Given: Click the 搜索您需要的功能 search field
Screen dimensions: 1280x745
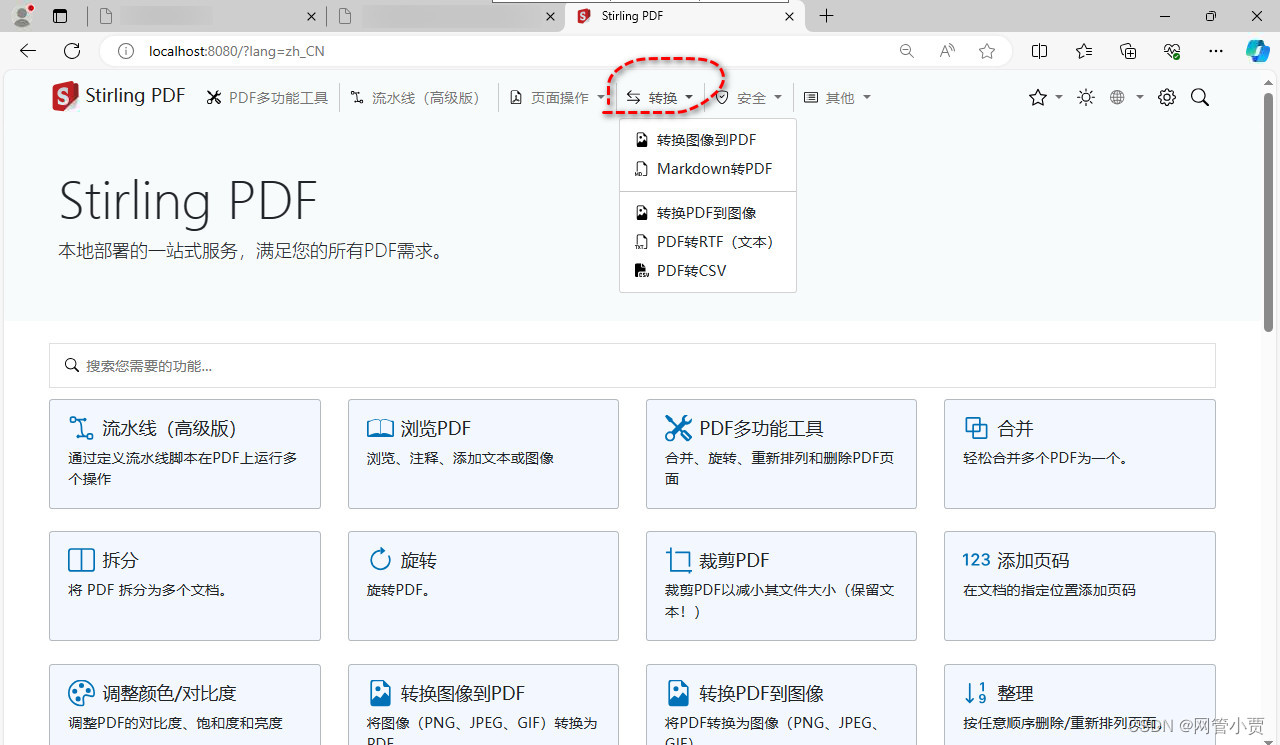Looking at the screenshot, I should click(632, 366).
